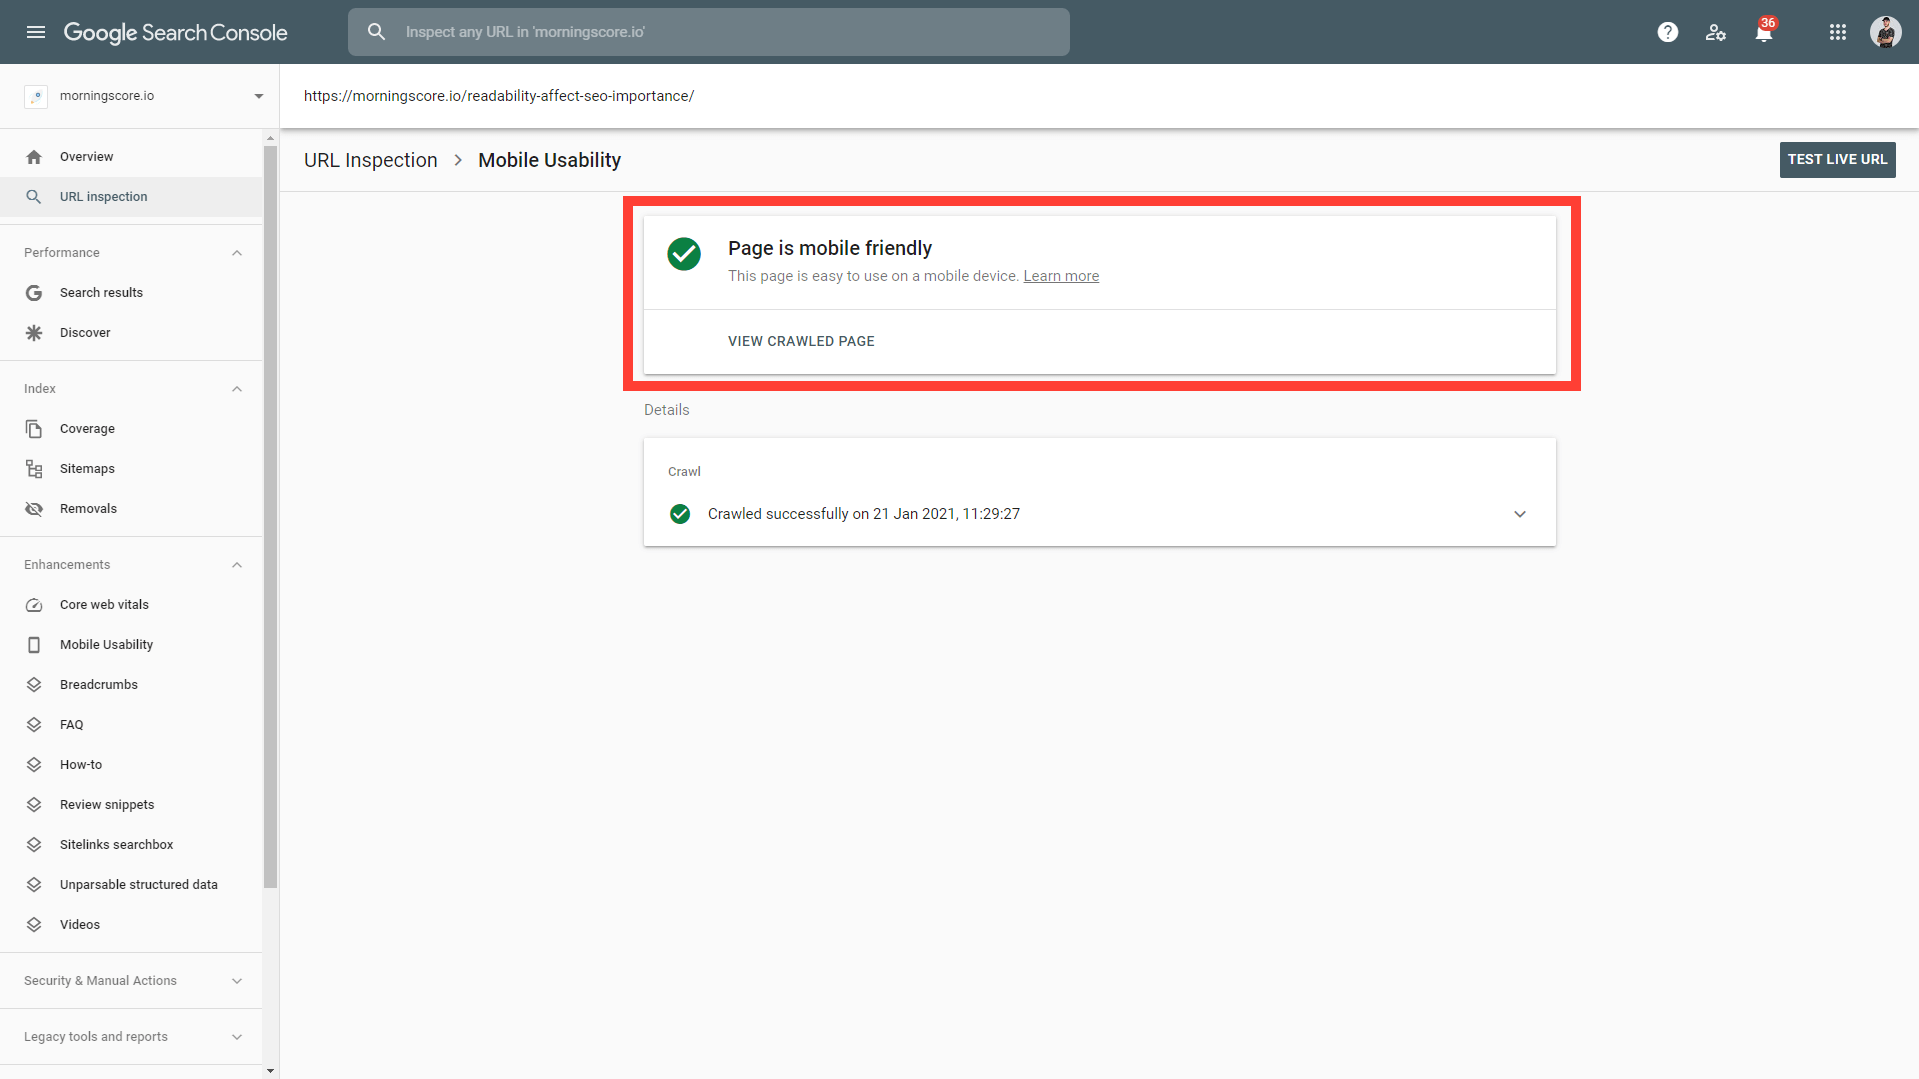Click the morningscore.io property favicon
Image resolution: width=1919 pixels, height=1079 pixels.
36,96
